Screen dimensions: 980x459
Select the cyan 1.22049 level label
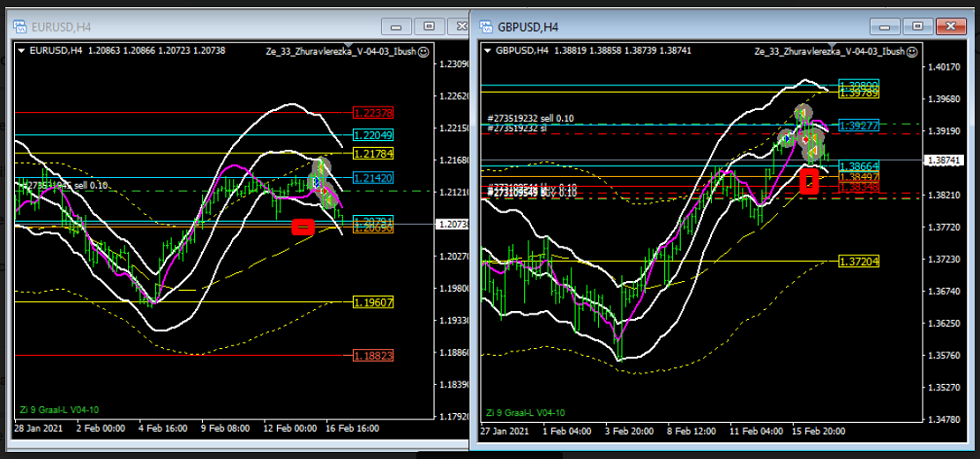372,135
